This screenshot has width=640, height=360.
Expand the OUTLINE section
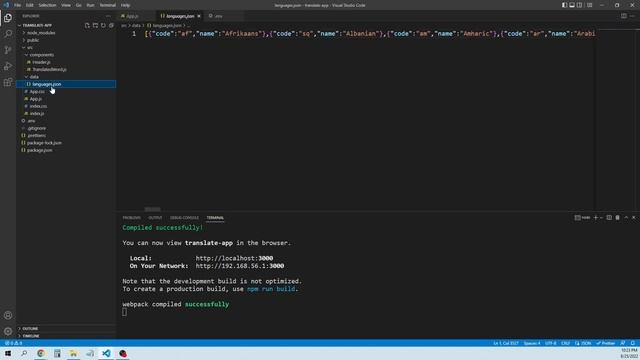(x=30, y=329)
